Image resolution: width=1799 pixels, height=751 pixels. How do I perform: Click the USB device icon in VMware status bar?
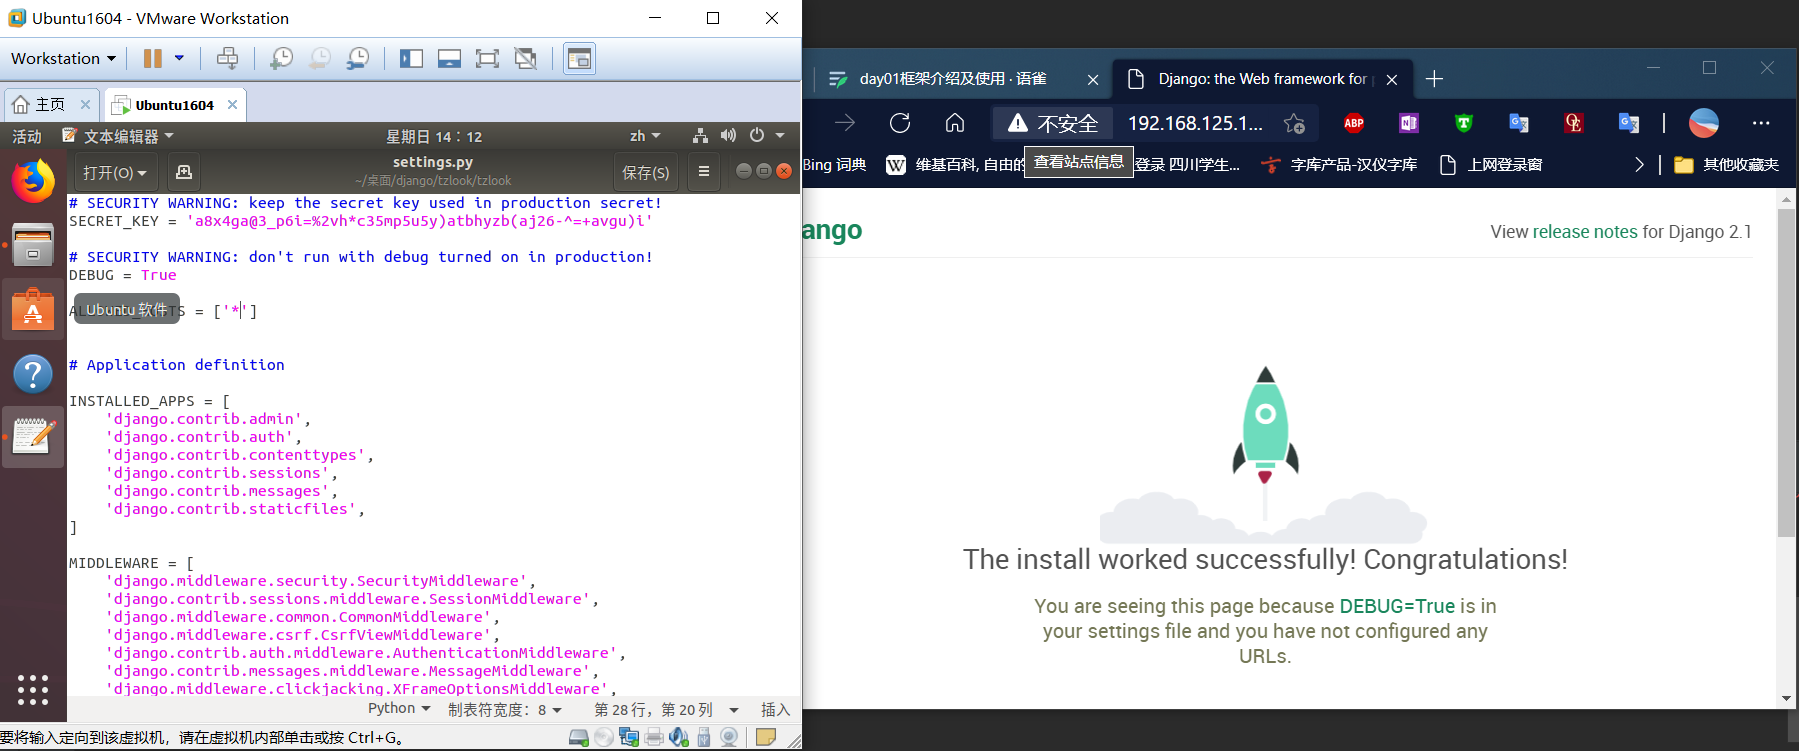pyautogui.click(x=704, y=738)
